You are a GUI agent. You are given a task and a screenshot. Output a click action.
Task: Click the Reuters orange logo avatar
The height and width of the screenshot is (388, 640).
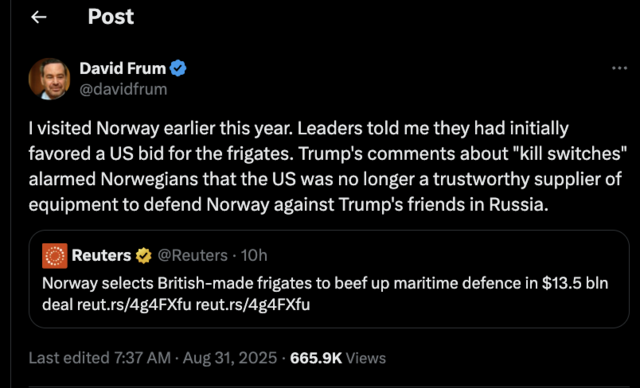(55, 256)
